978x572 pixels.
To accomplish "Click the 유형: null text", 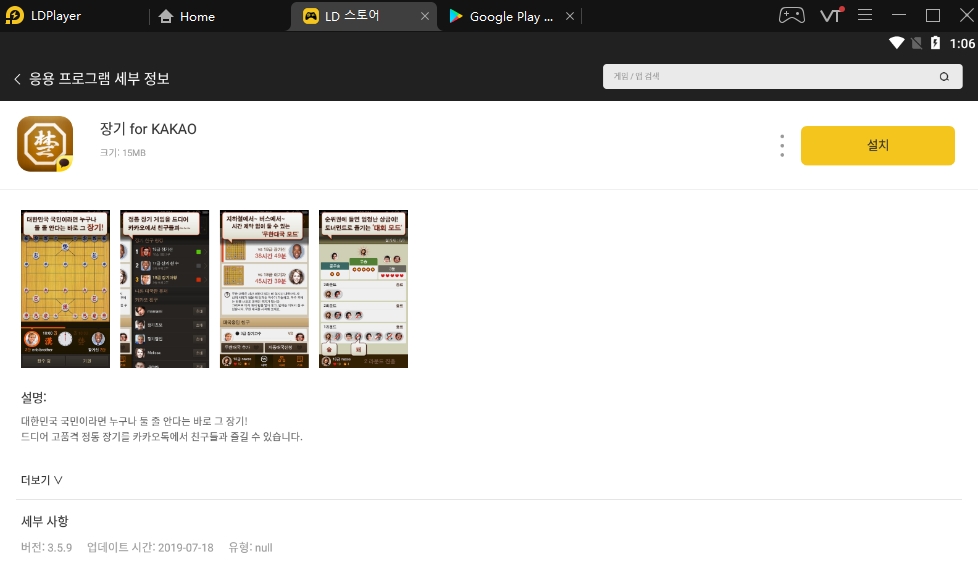I will tap(251, 548).
